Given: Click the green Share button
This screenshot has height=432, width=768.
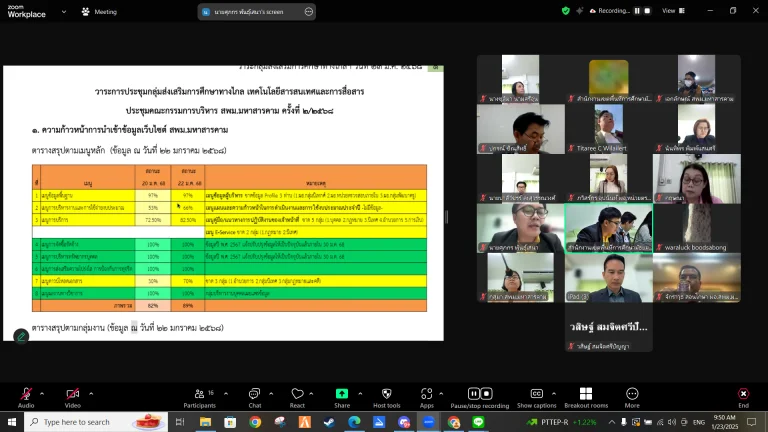Looking at the screenshot, I should click(x=342, y=394).
